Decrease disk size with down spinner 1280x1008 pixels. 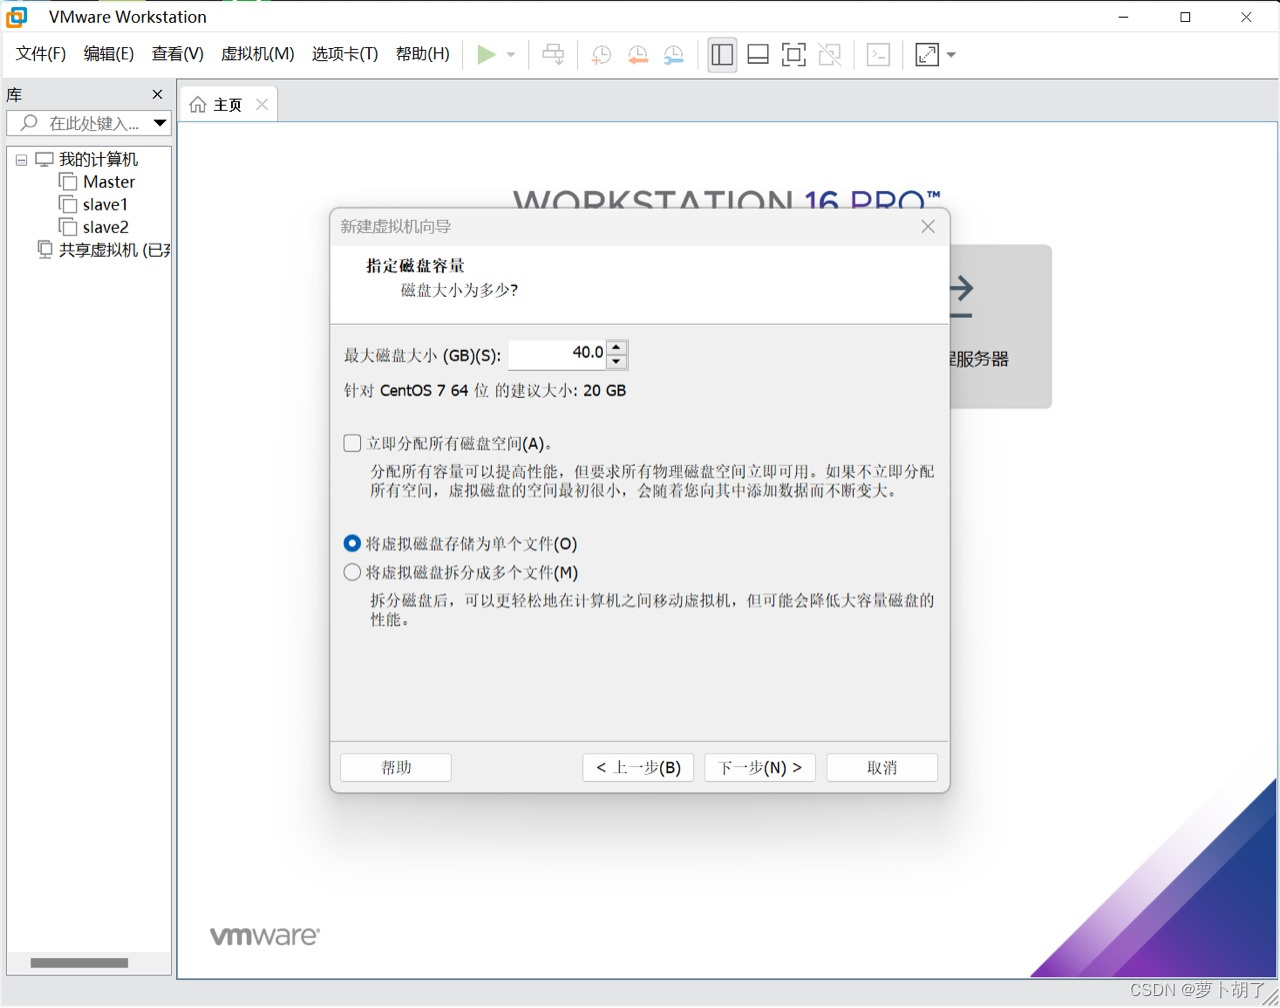pyautogui.click(x=617, y=361)
